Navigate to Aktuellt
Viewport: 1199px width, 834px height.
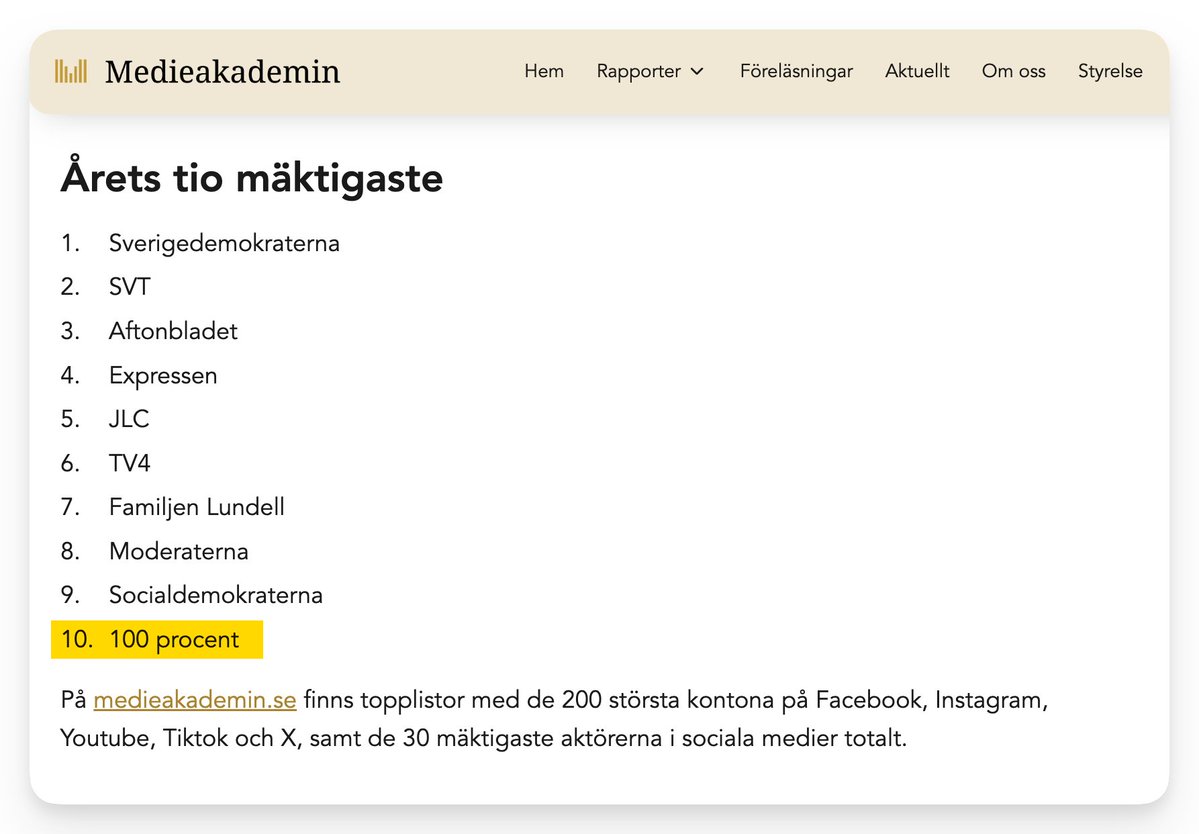917,71
